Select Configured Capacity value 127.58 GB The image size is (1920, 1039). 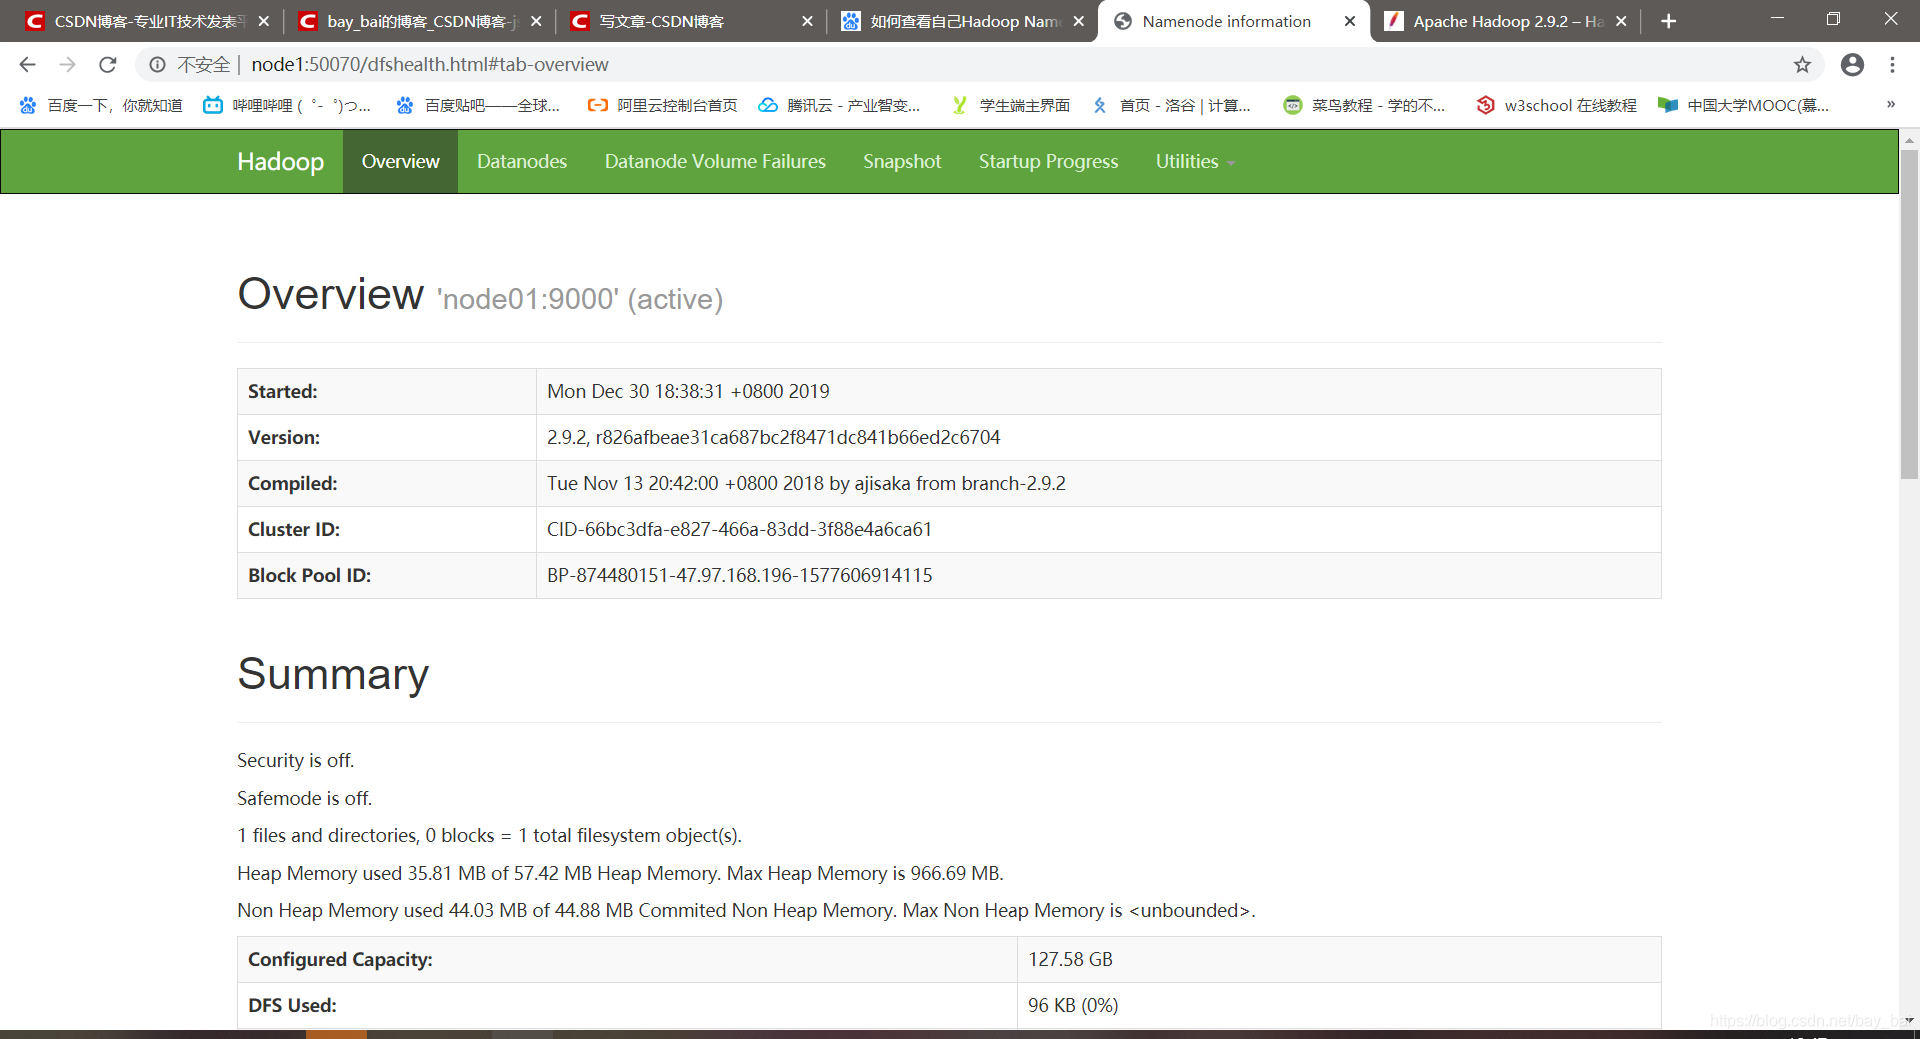[1070, 960]
